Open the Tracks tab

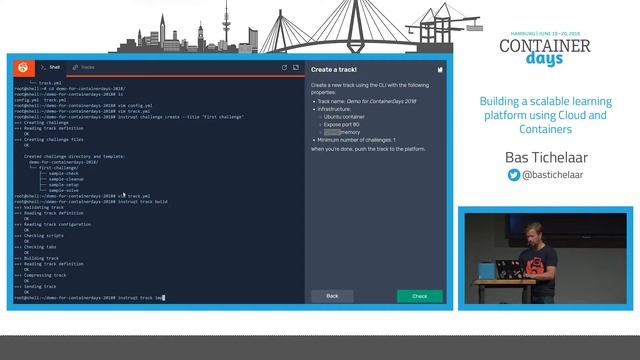point(84,67)
